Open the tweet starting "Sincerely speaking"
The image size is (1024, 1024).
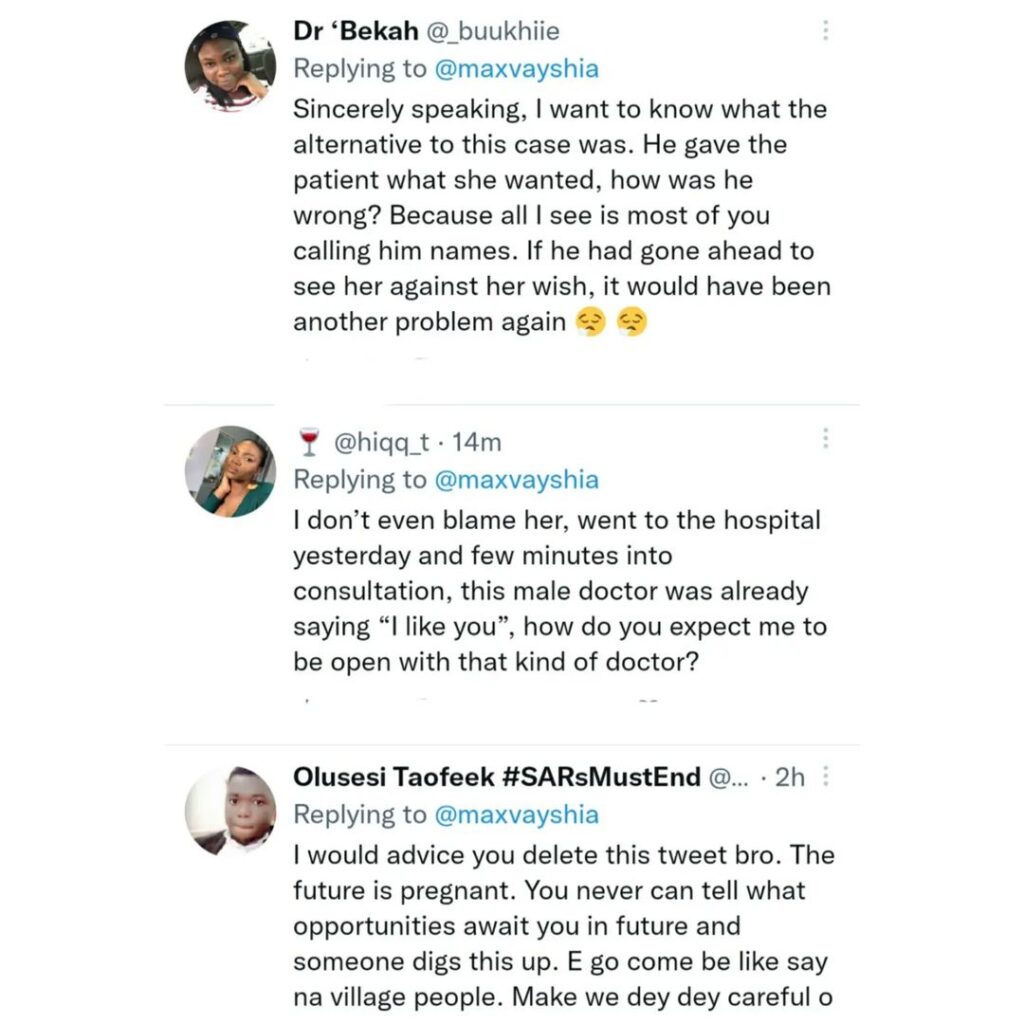click(560, 215)
